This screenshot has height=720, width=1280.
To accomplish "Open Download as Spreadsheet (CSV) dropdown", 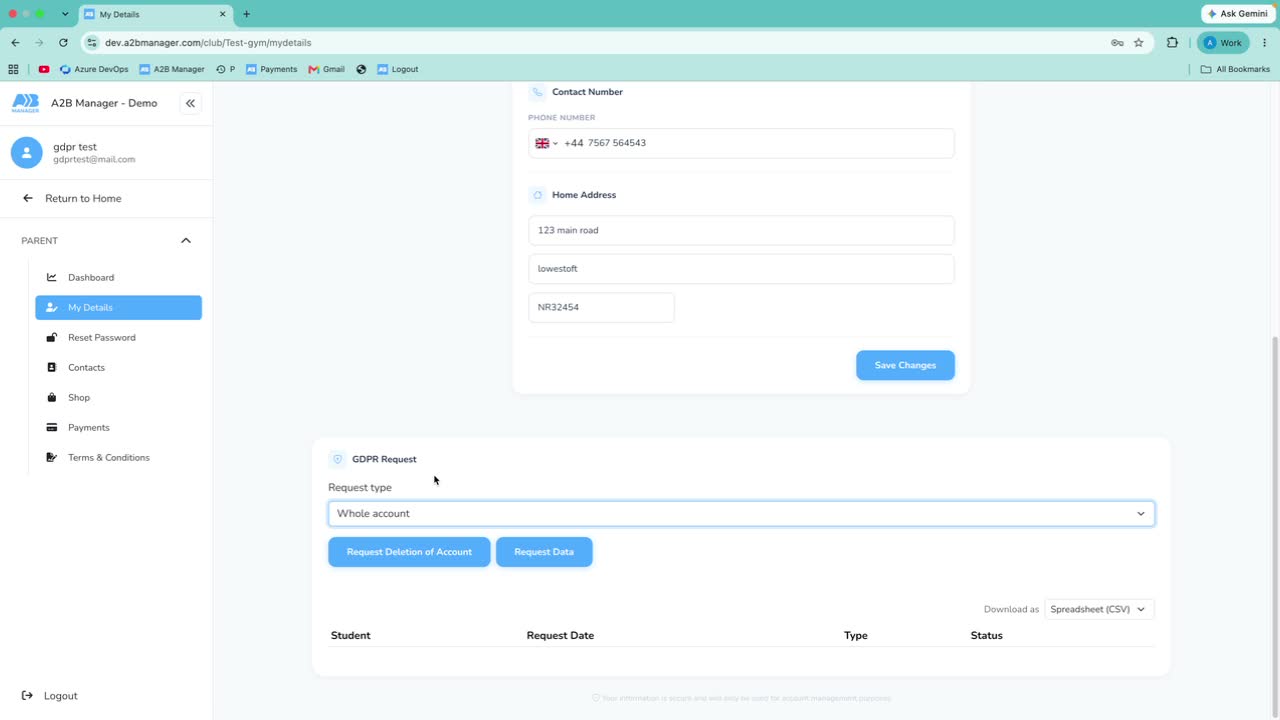I will pyautogui.click(x=1099, y=609).
